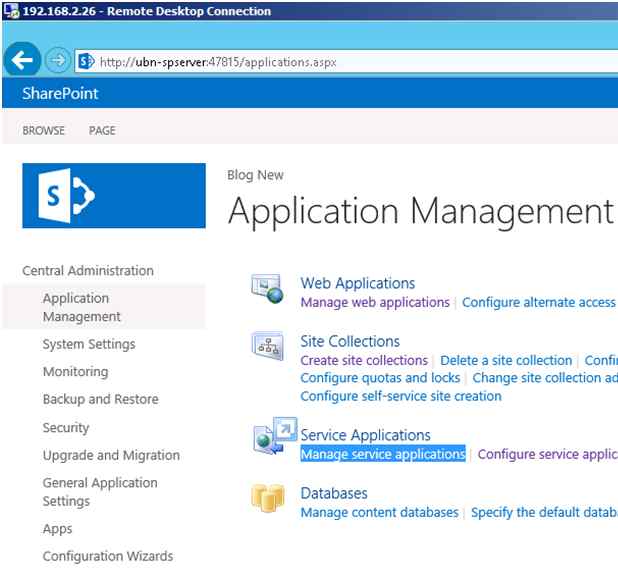Click the Site Collections heading link

coord(350,341)
